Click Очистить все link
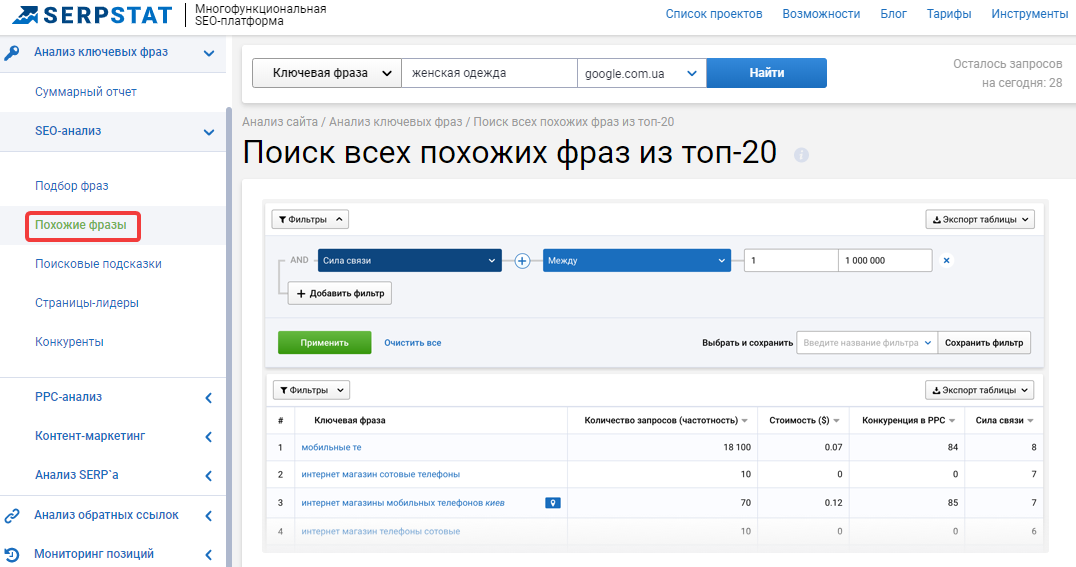 point(412,343)
